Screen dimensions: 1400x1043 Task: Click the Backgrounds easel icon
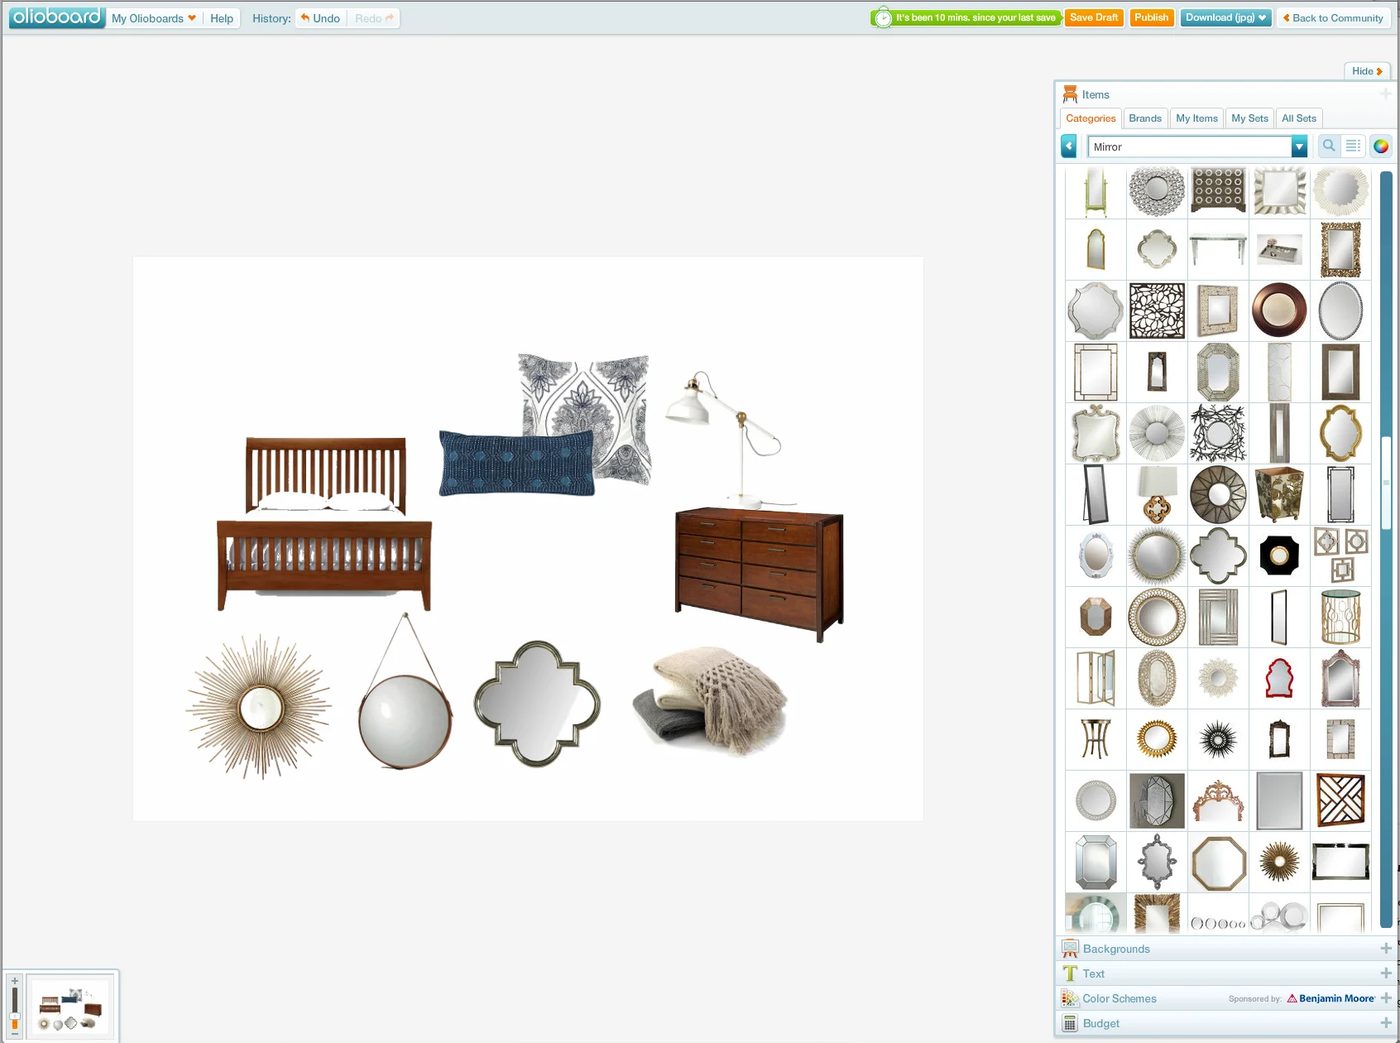pos(1070,948)
